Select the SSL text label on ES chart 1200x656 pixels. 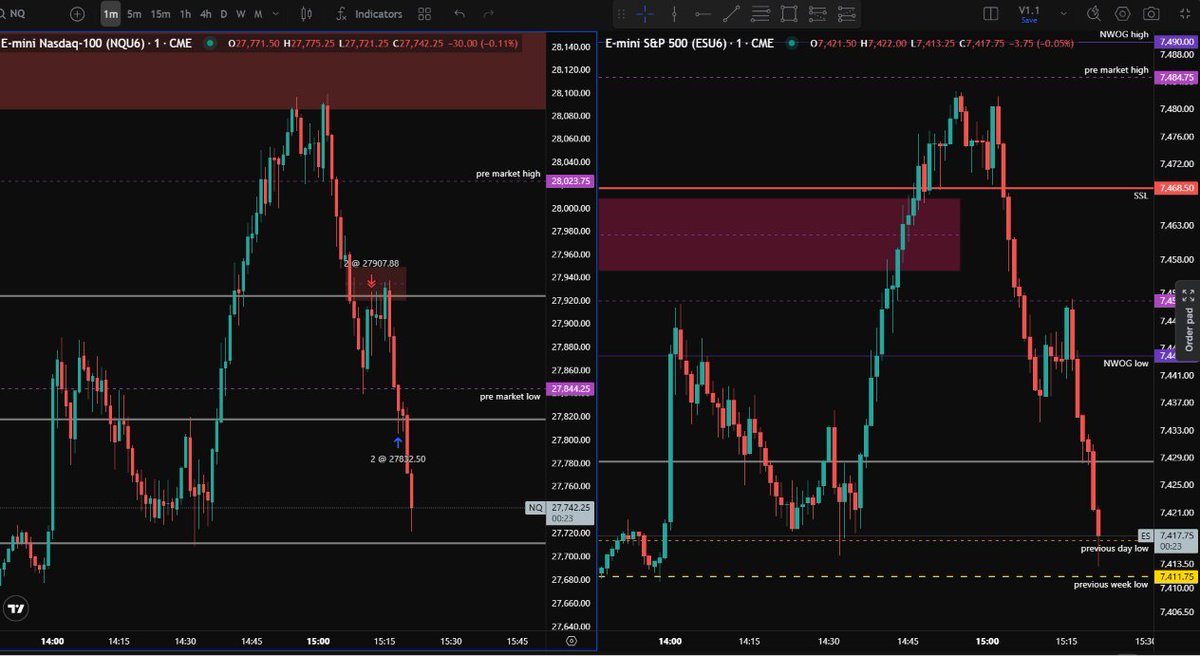point(1141,197)
